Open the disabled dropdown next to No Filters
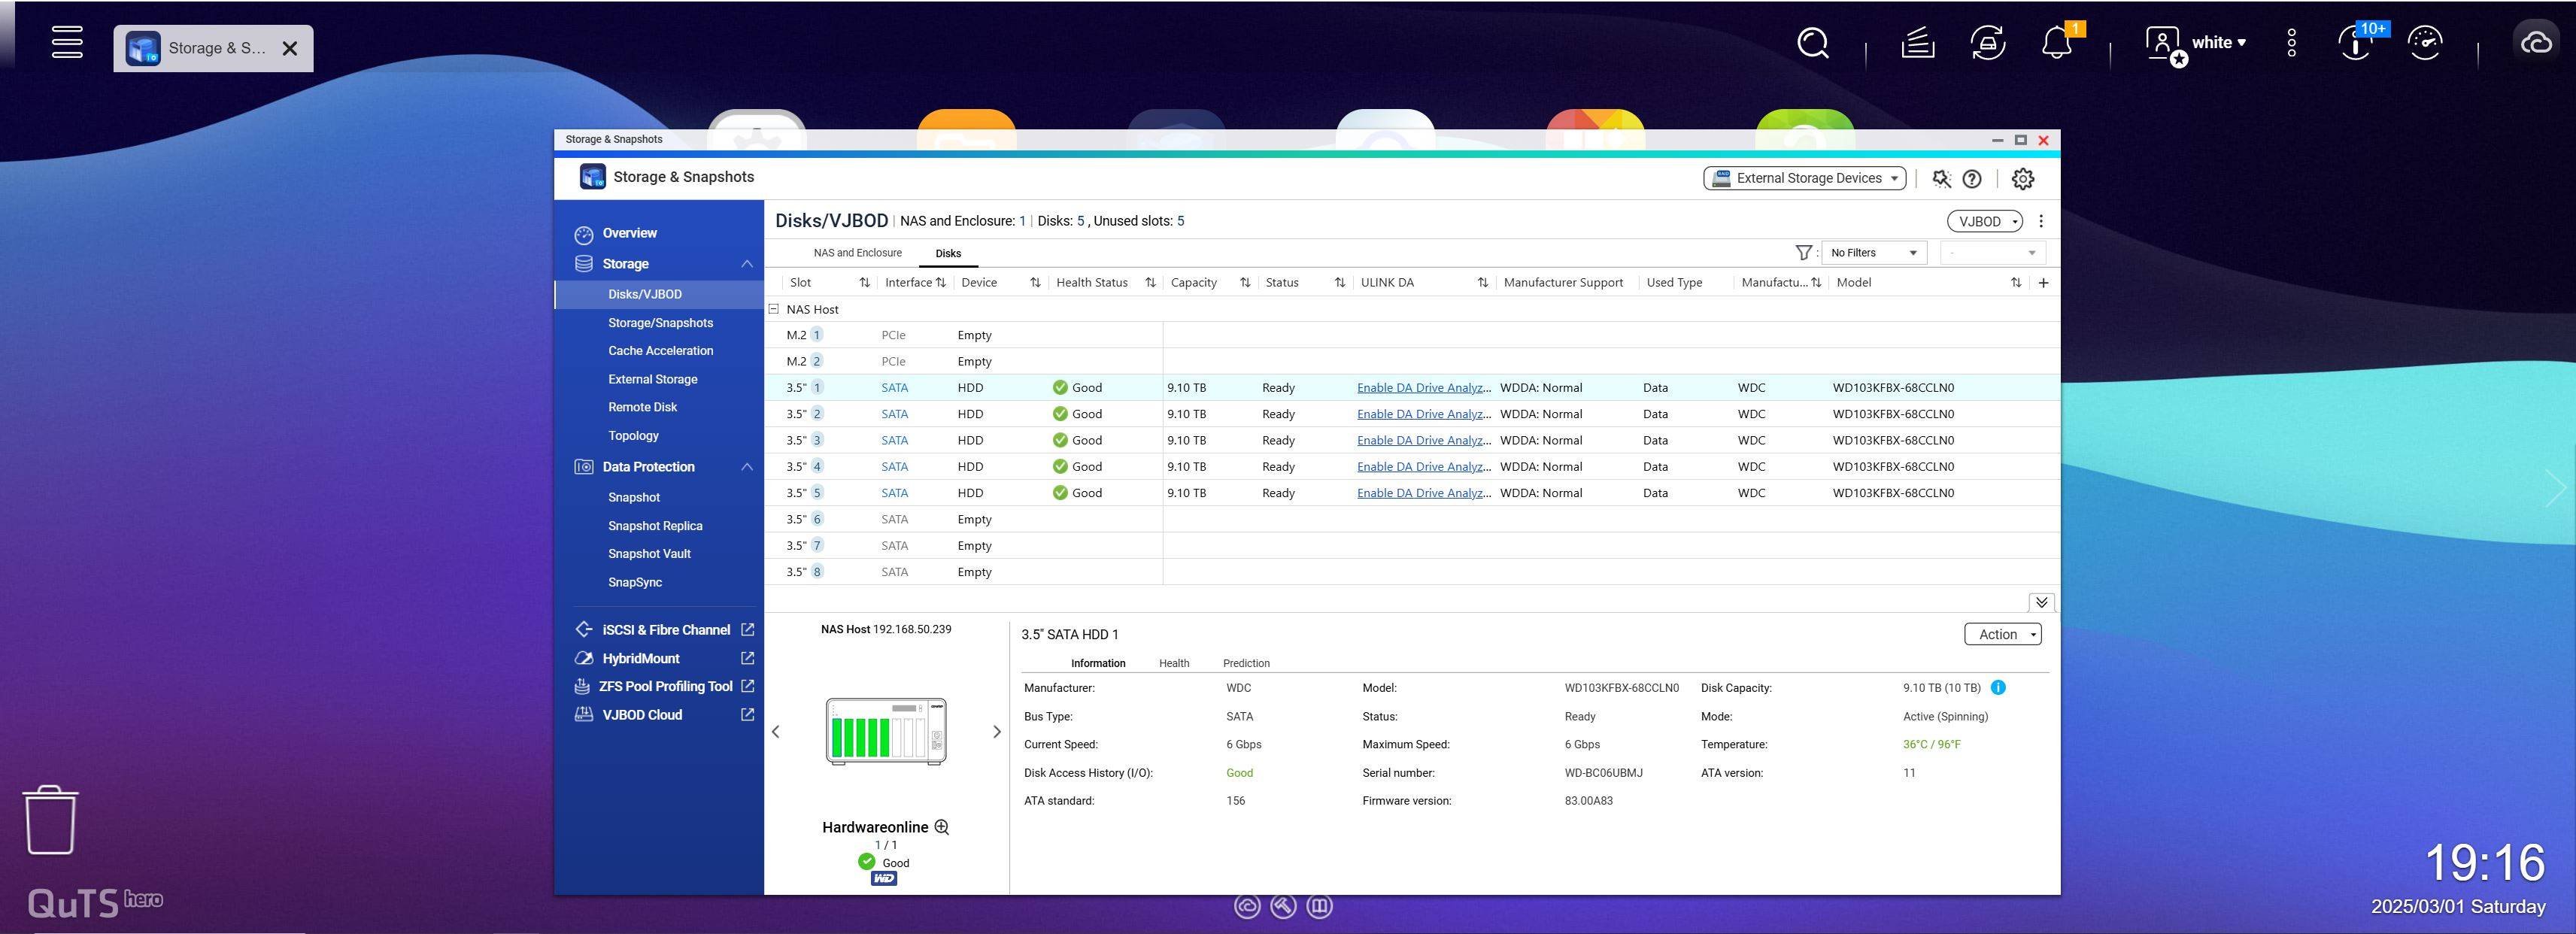This screenshot has height=934, width=2576. [1992, 253]
